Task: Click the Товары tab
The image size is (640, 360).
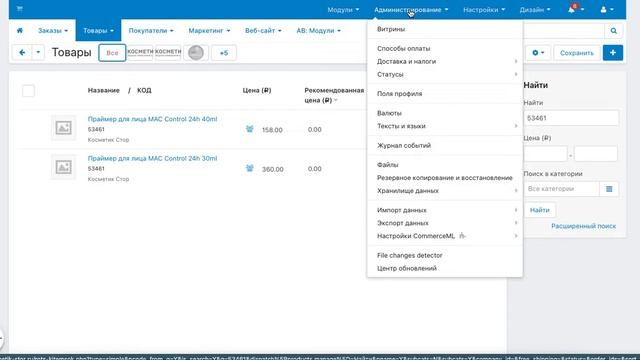Action: (98, 31)
